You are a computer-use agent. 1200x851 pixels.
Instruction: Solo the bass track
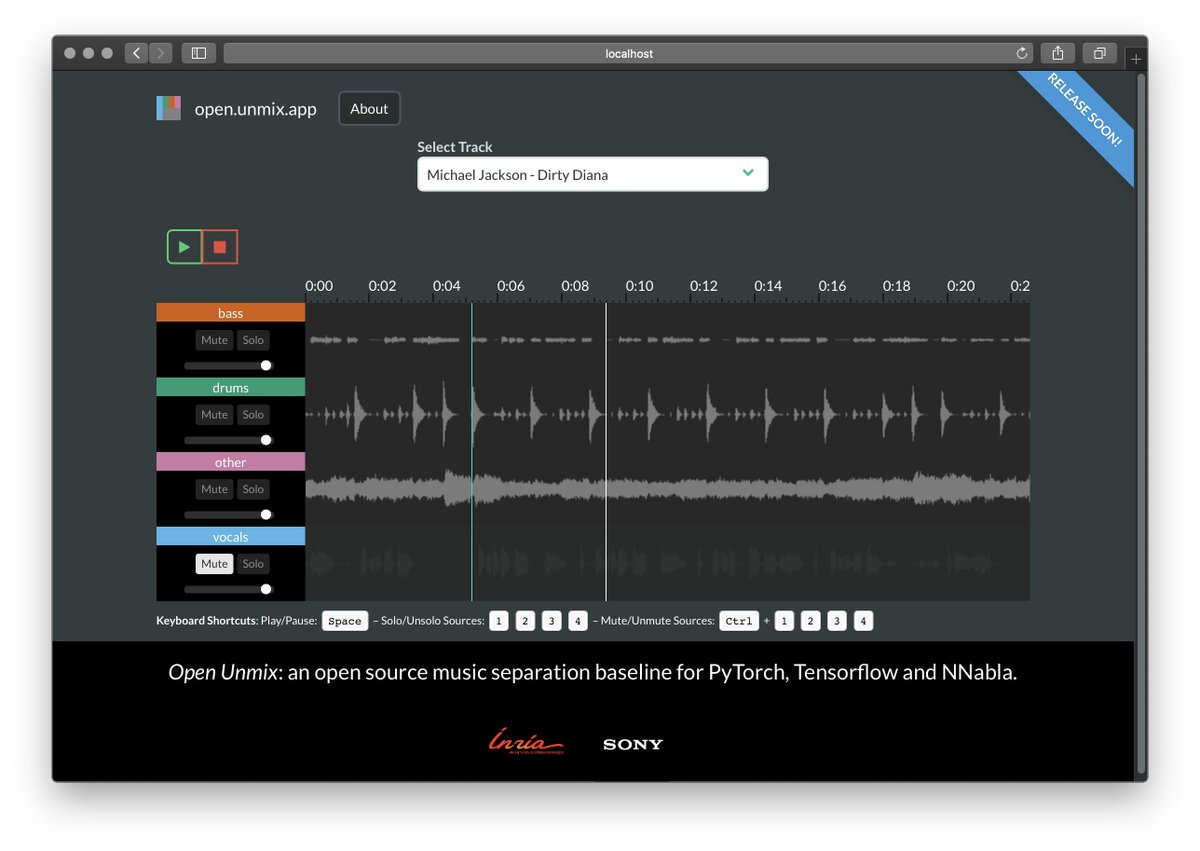[x=253, y=340]
